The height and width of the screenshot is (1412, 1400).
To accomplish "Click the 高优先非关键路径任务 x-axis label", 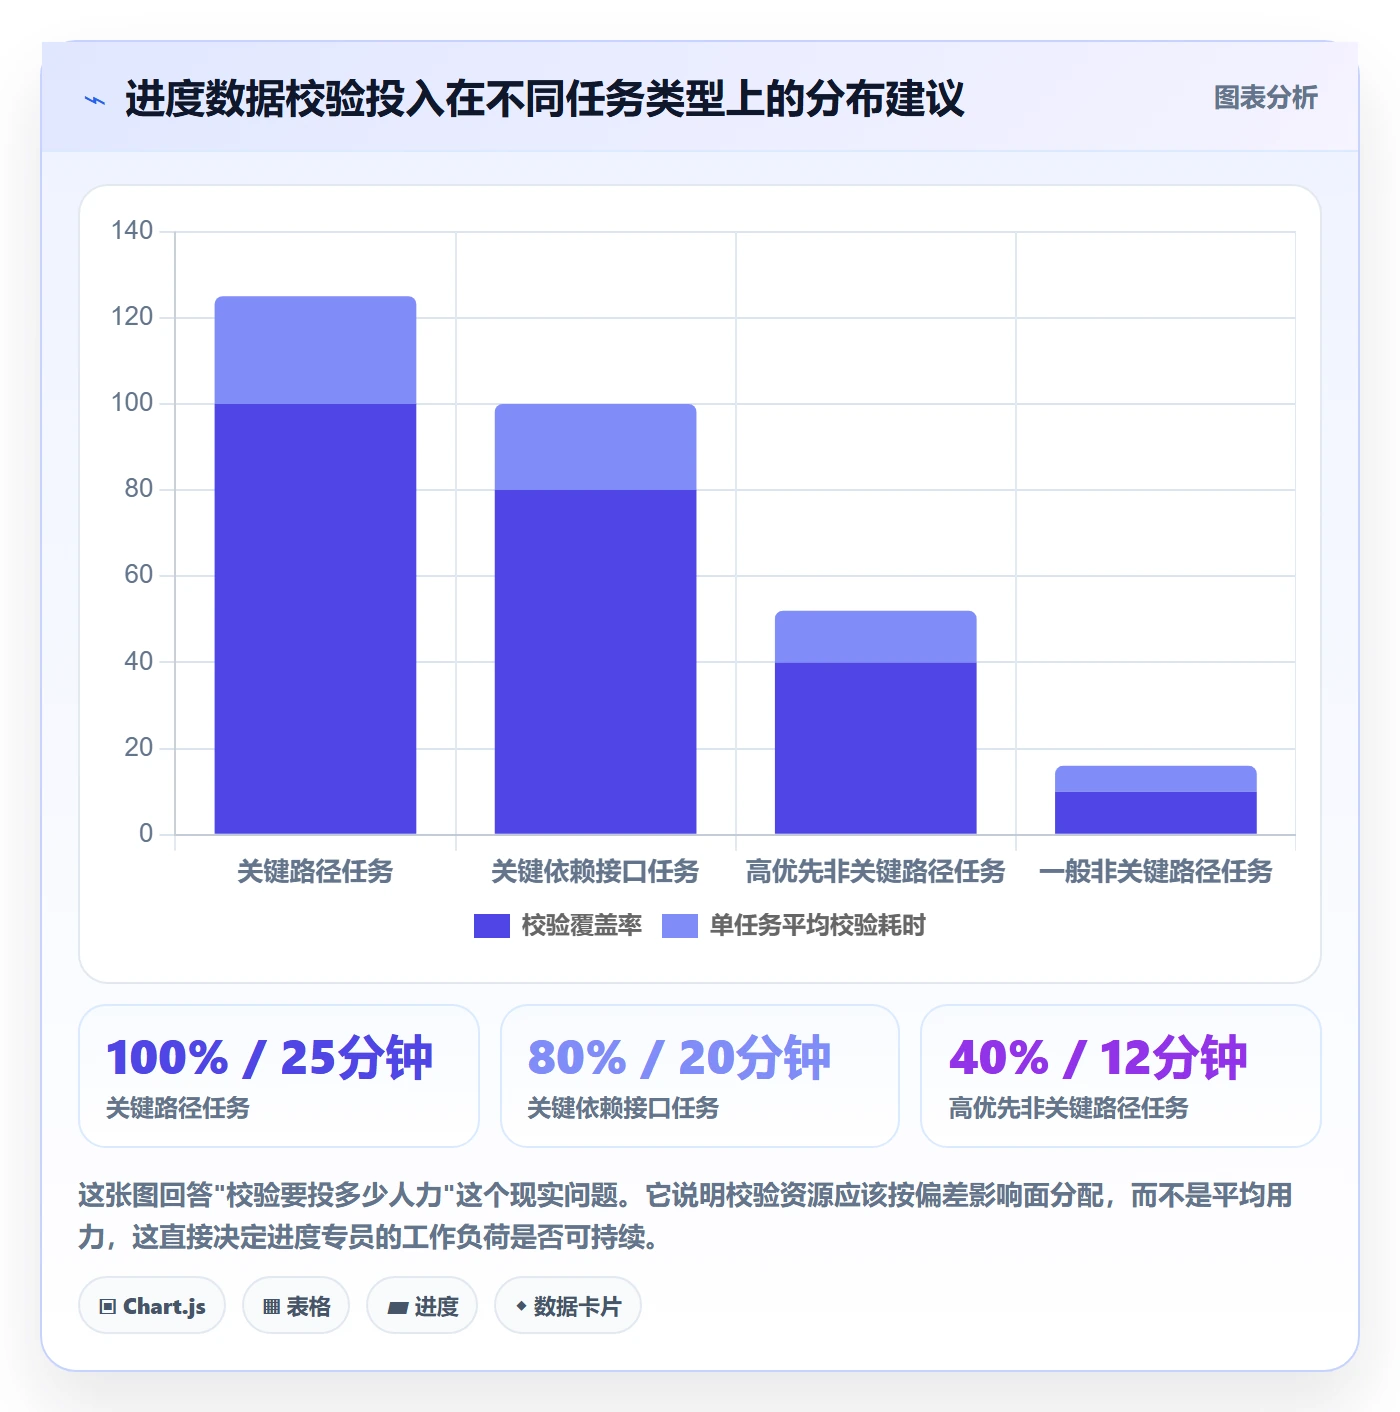I will click(876, 872).
